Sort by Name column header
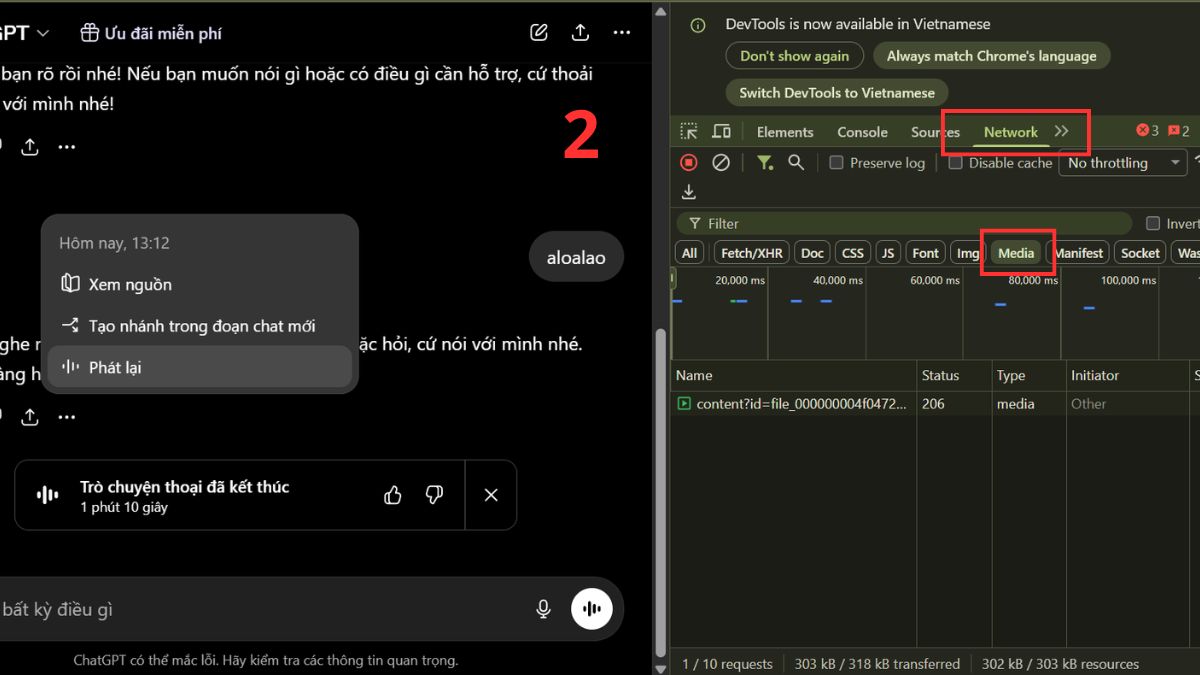 tap(794, 375)
